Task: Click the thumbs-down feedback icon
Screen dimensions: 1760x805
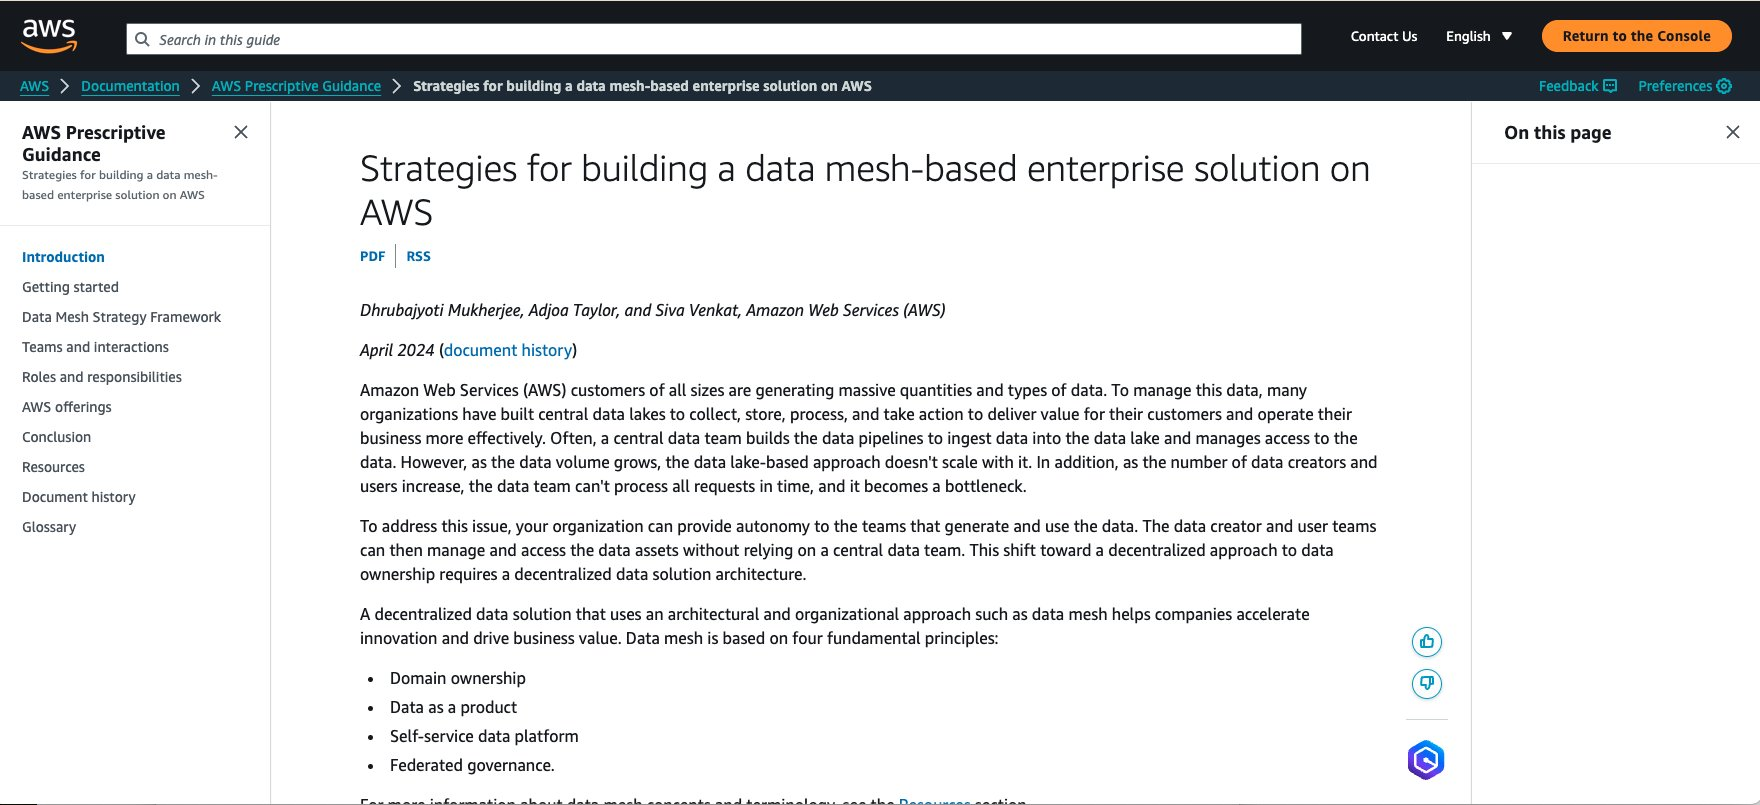Action: 1426,684
